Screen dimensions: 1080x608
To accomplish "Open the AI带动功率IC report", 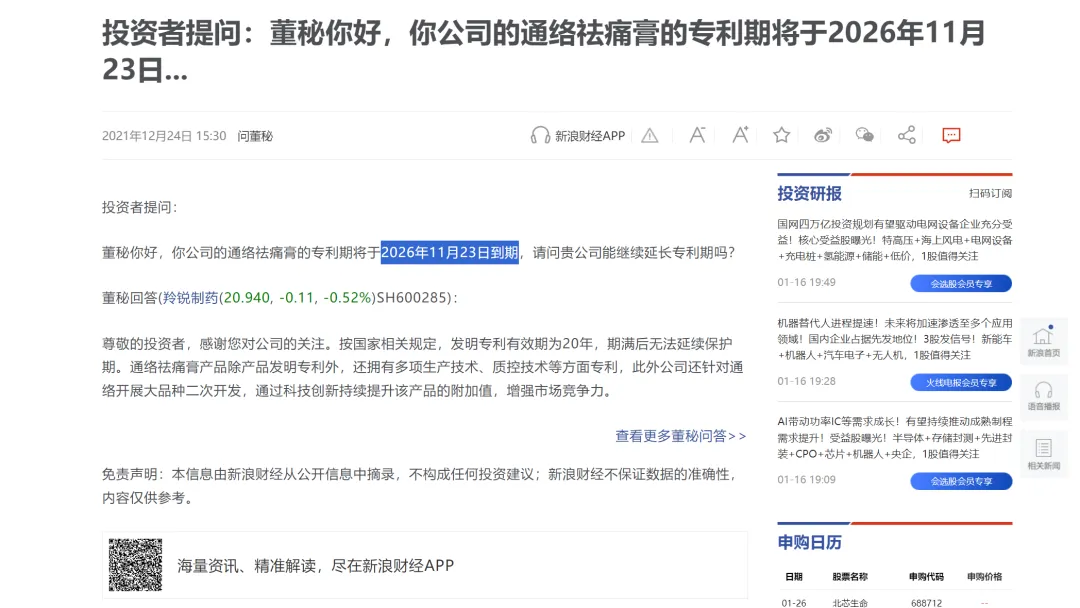I will pyautogui.click(x=895, y=437).
